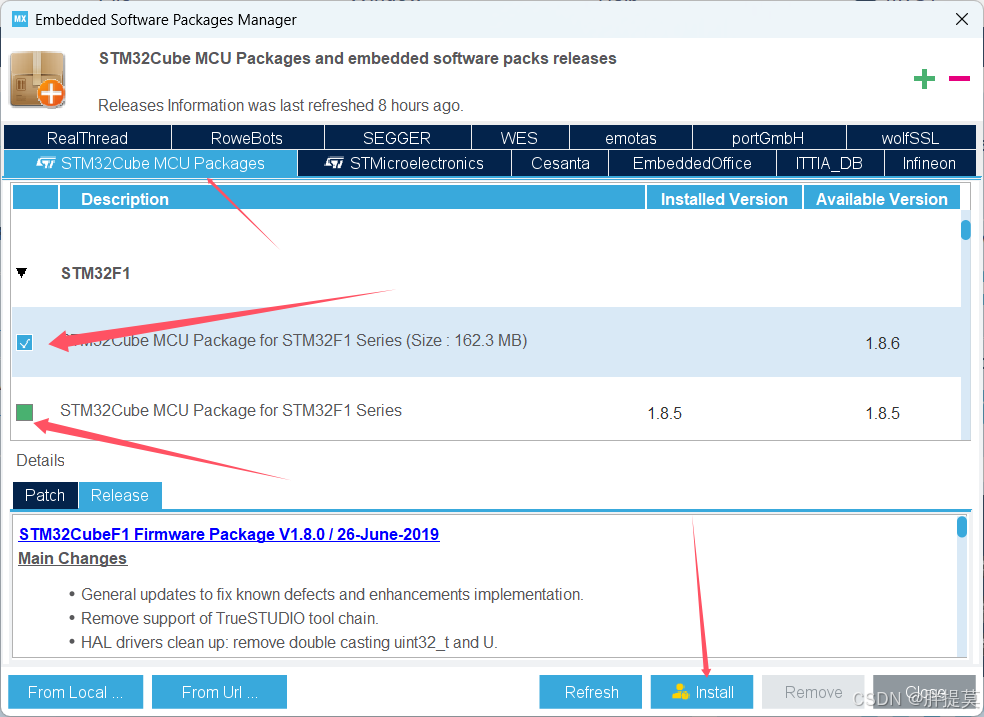The width and height of the screenshot is (984, 717).
Task: Click the From Local button
Action: tap(75, 692)
